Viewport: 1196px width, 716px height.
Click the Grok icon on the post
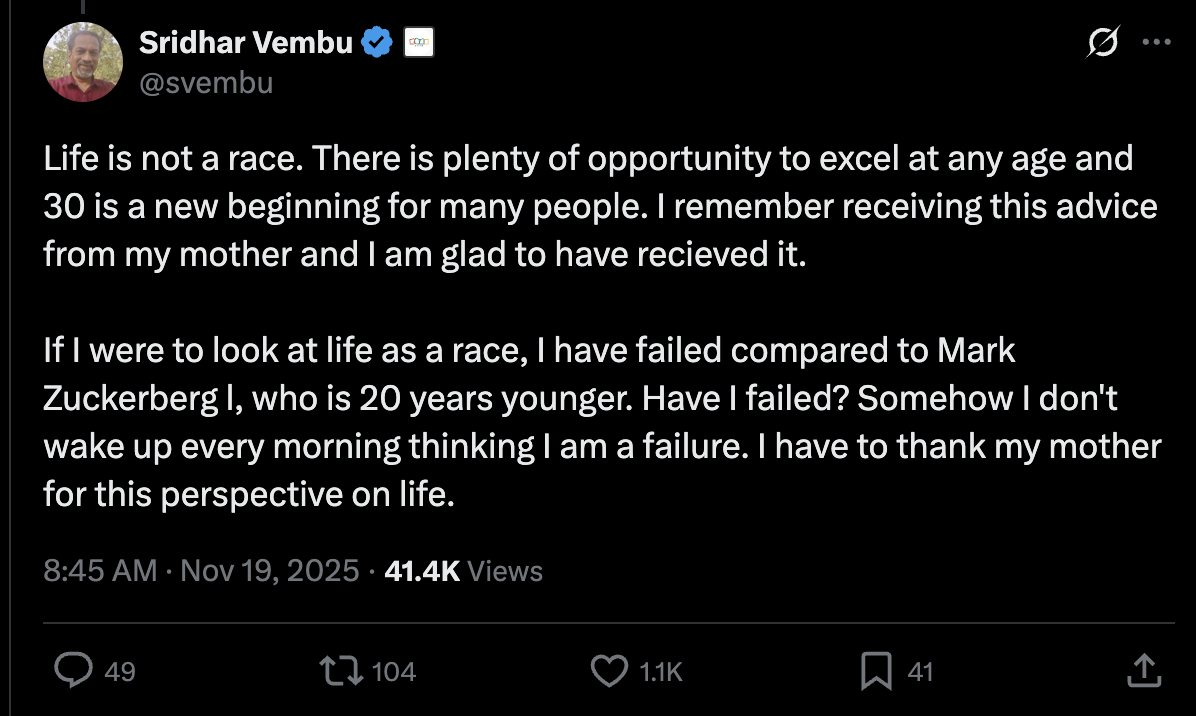pos(1104,43)
